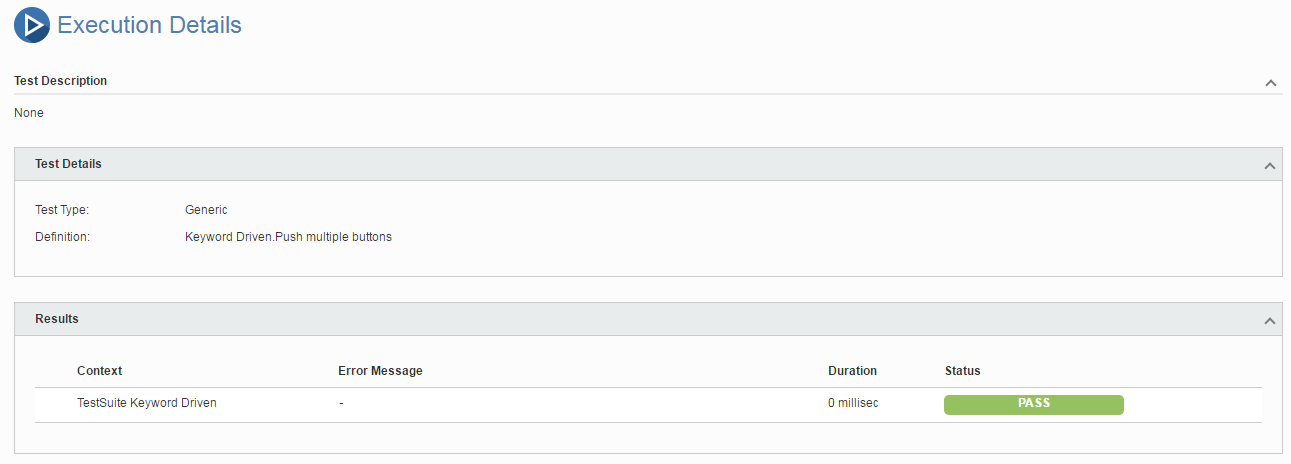Sort by the Error Message column header
Screen dimensions: 1291x464
click(x=380, y=371)
